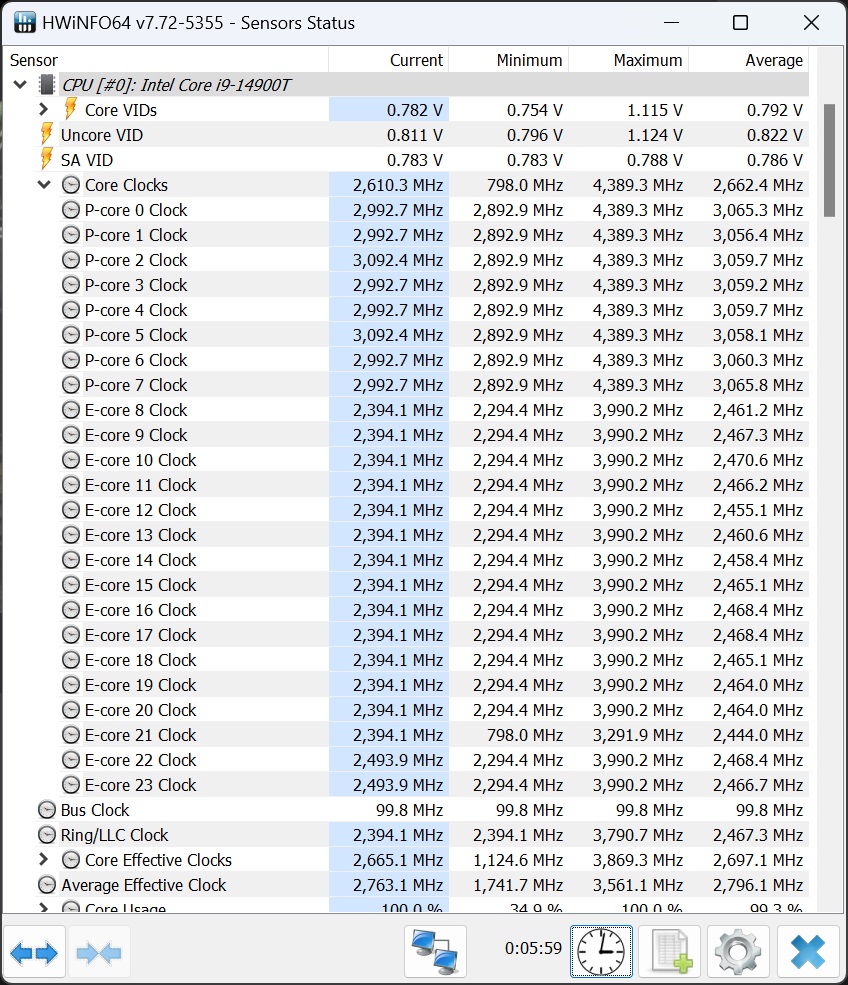Select the E-core 22 Clock row label
The height and width of the screenshot is (985, 848).
click(x=141, y=759)
